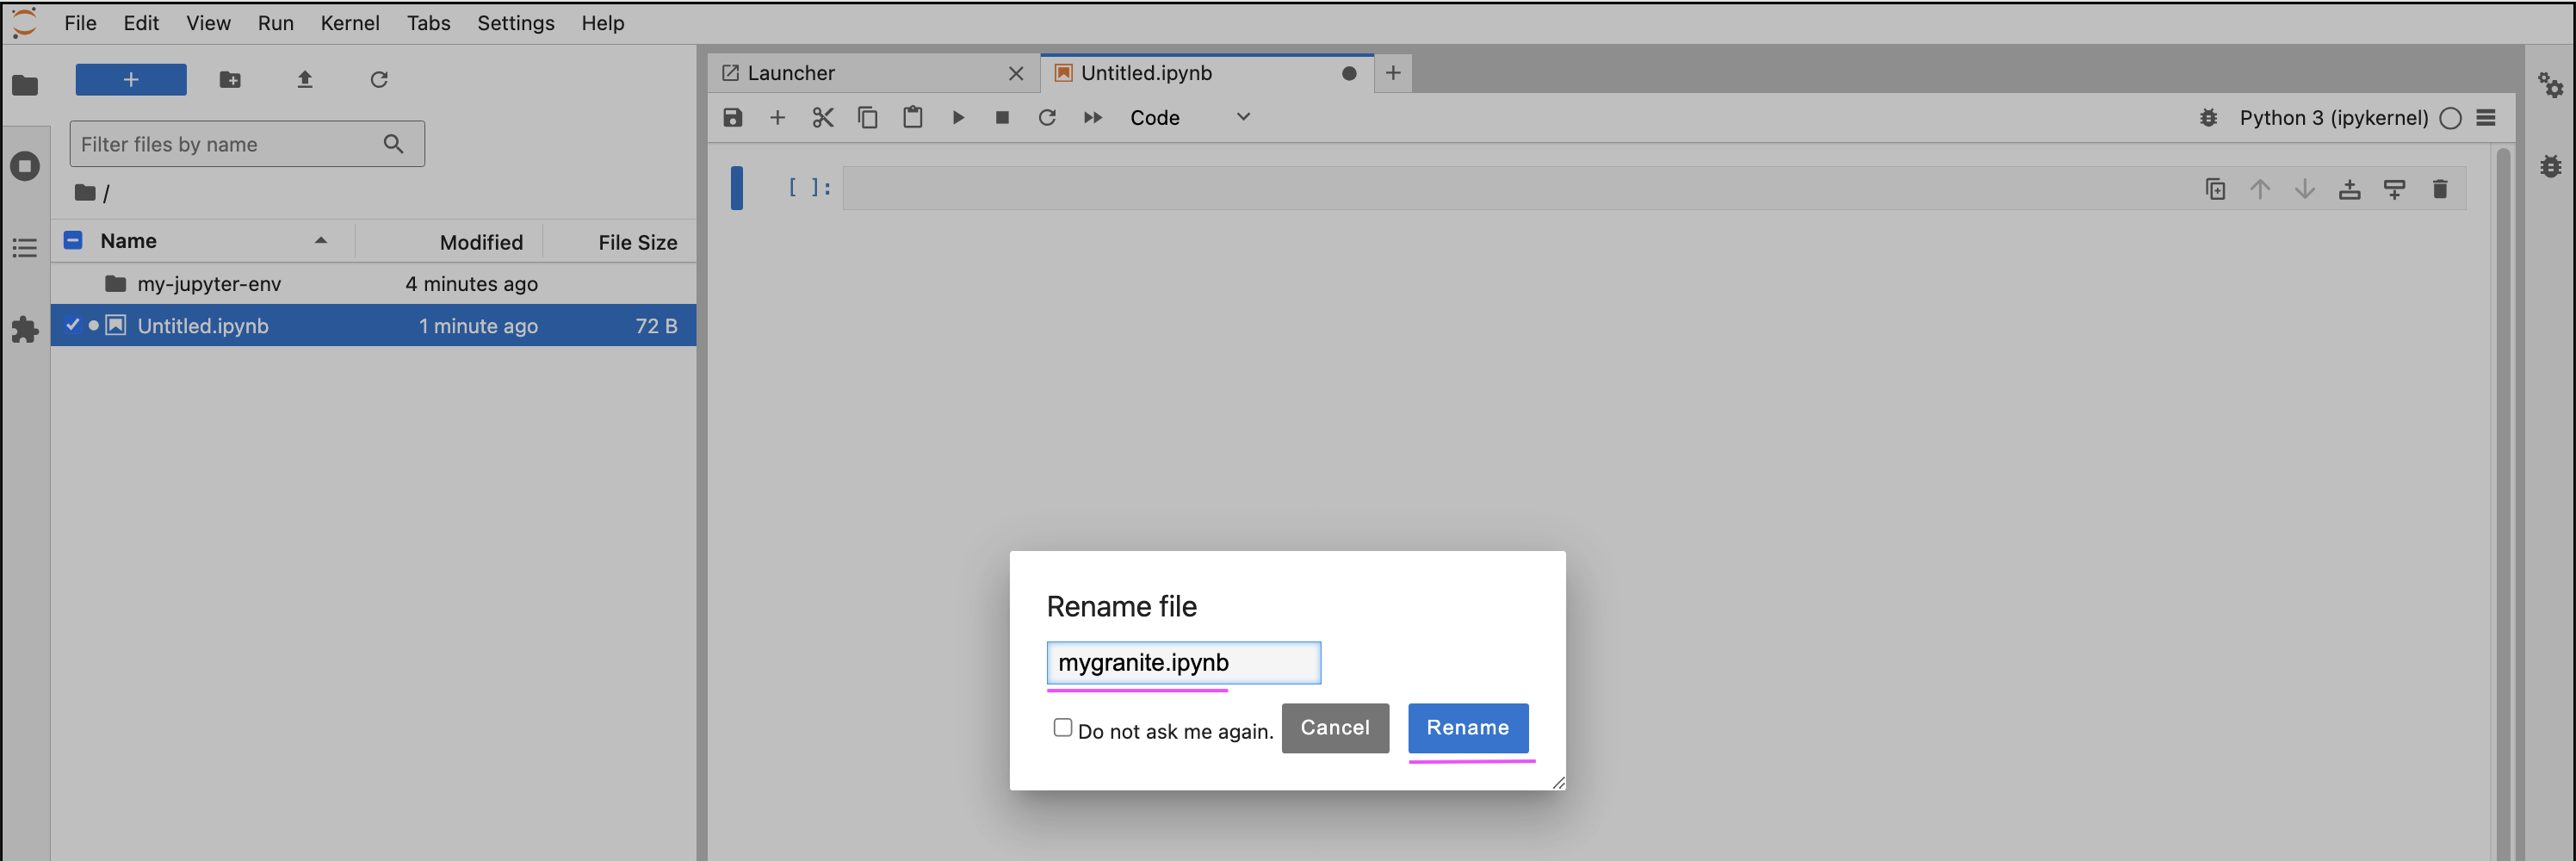2576x861 pixels.
Task: Click the Rename button in dialog
Action: tap(1466, 727)
